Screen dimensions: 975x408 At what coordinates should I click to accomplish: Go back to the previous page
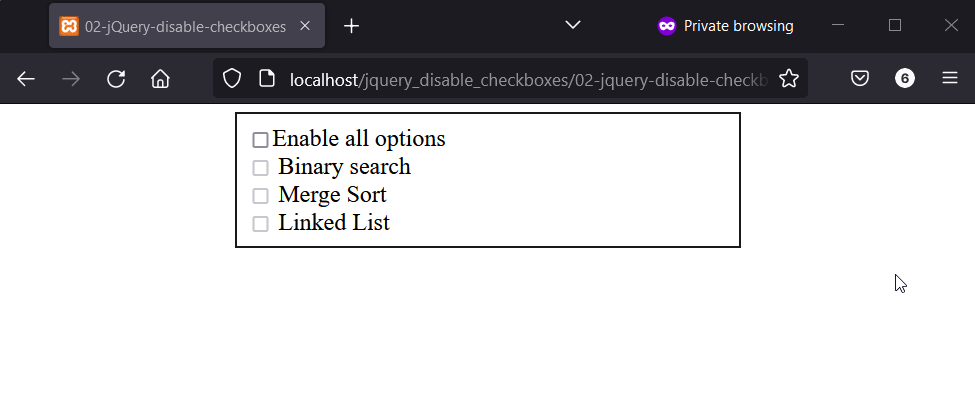click(x=26, y=79)
